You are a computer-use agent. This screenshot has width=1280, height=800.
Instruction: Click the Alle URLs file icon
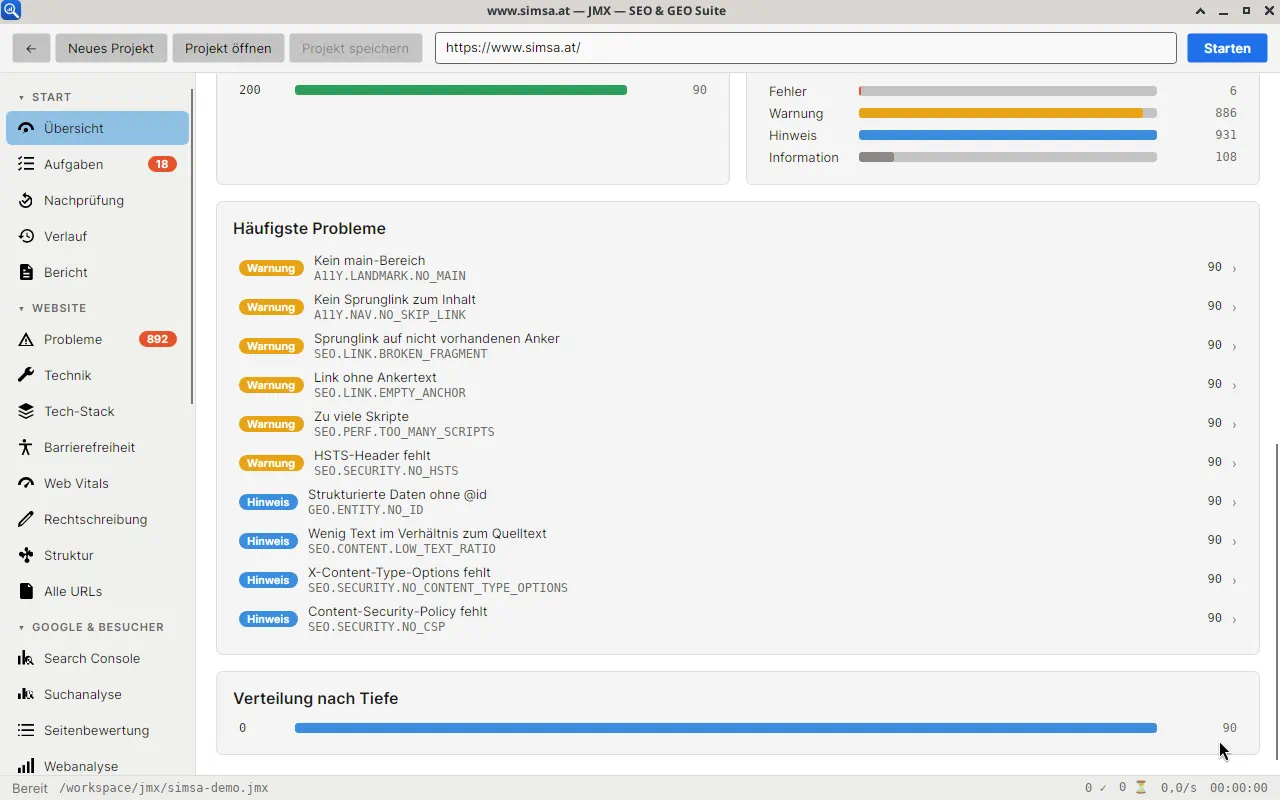[26, 591]
